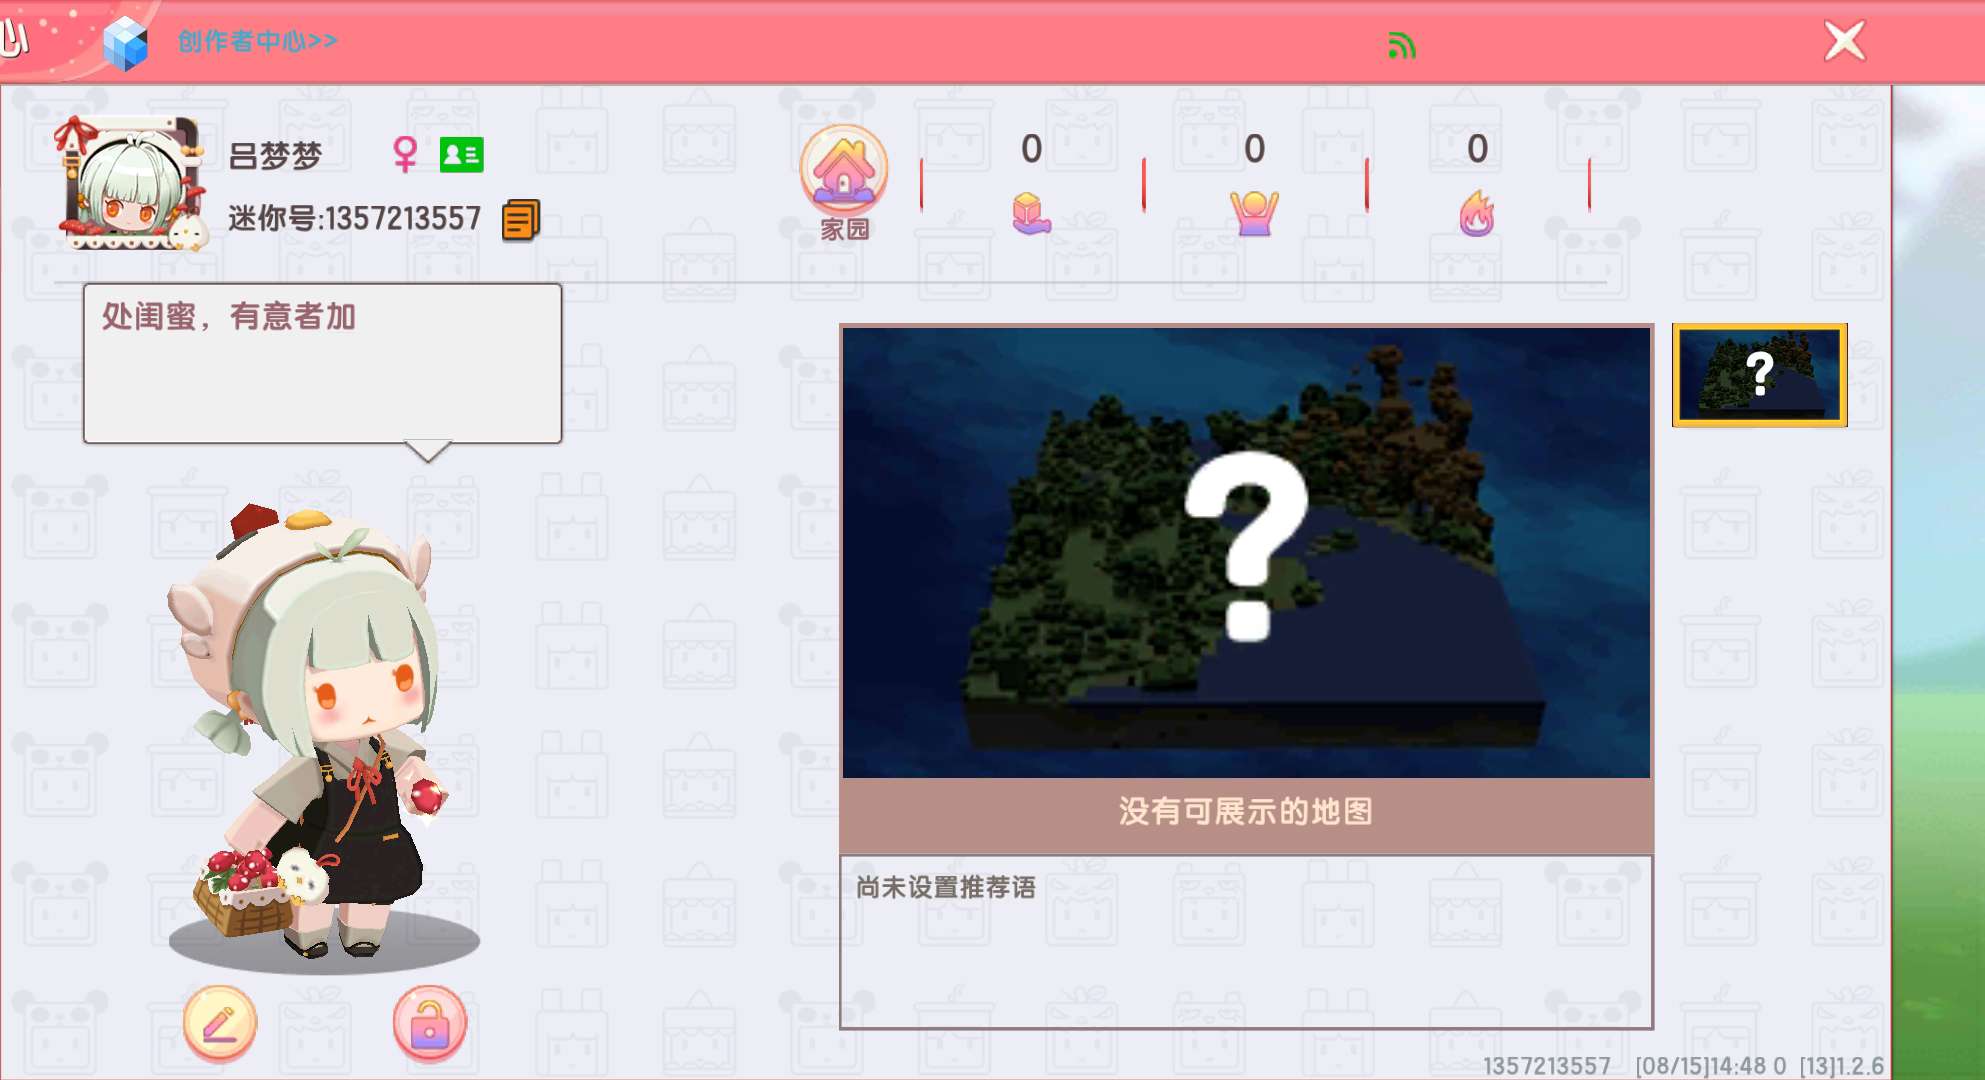This screenshot has width=1985, height=1080.
Task: Click the username 吕梦梦
Action: click(x=276, y=156)
